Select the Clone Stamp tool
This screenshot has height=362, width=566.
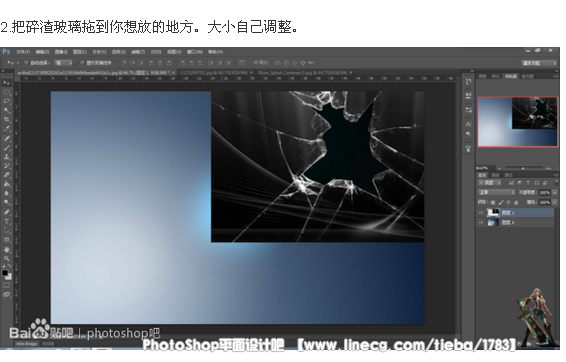[x=6, y=157]
